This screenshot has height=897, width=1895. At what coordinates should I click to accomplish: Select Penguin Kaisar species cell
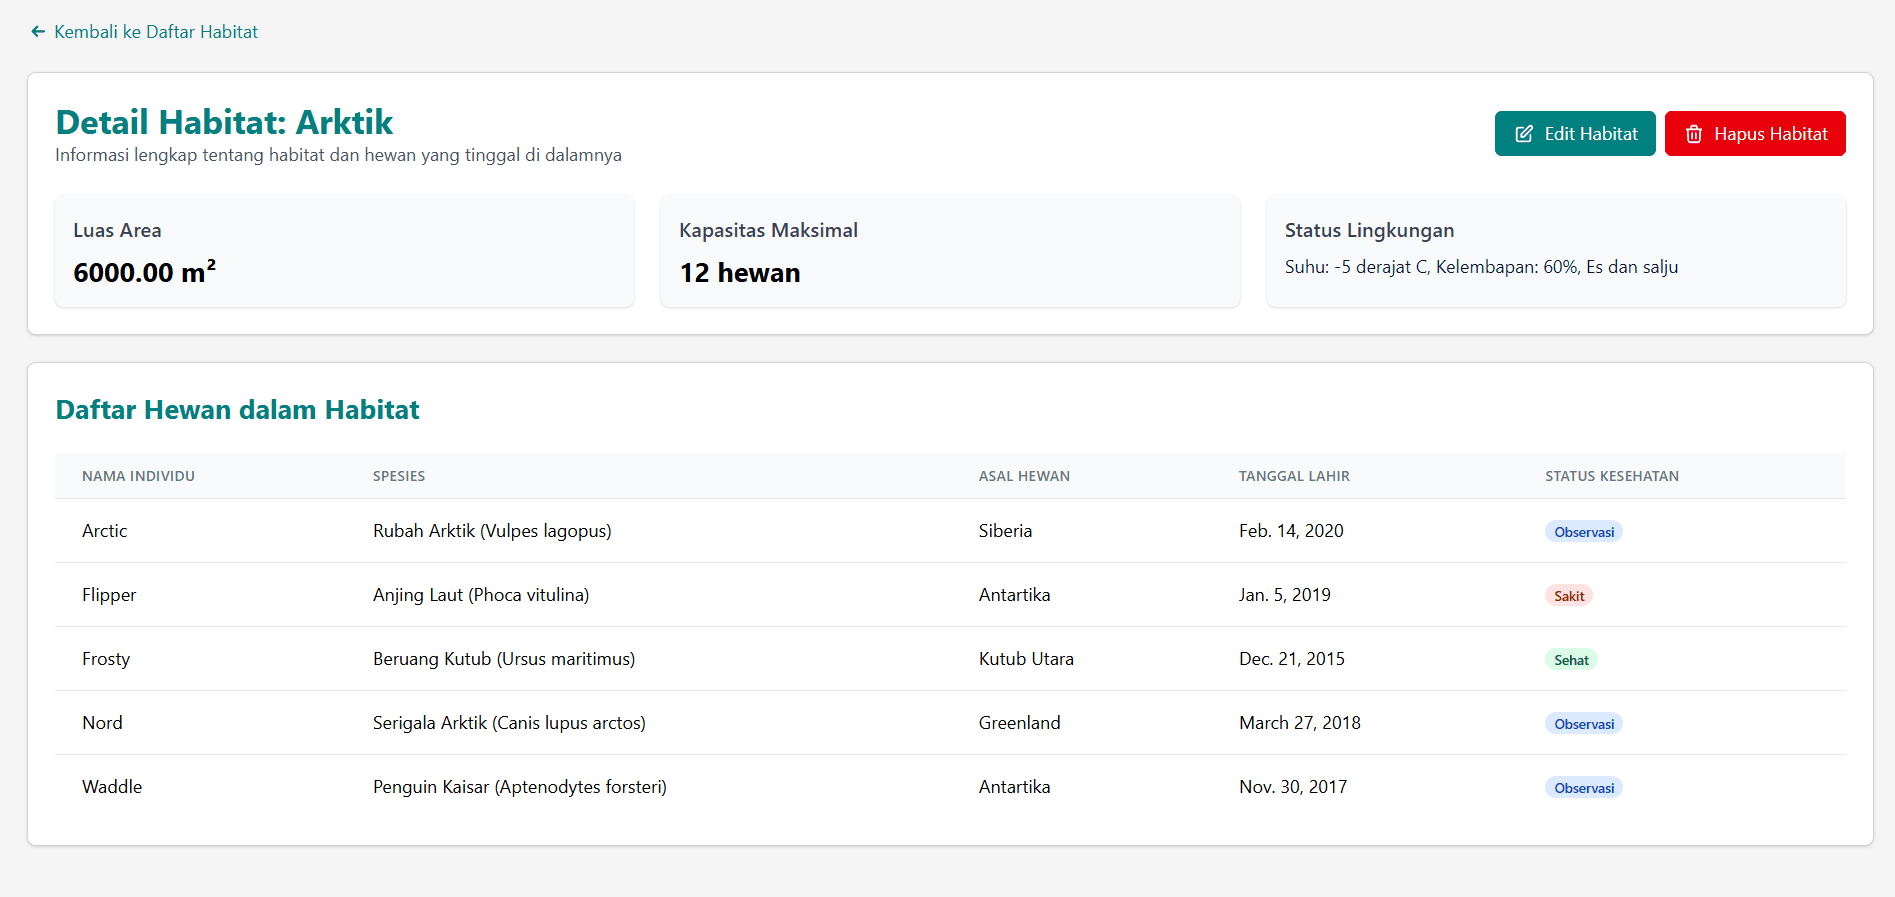click(519, 787)
